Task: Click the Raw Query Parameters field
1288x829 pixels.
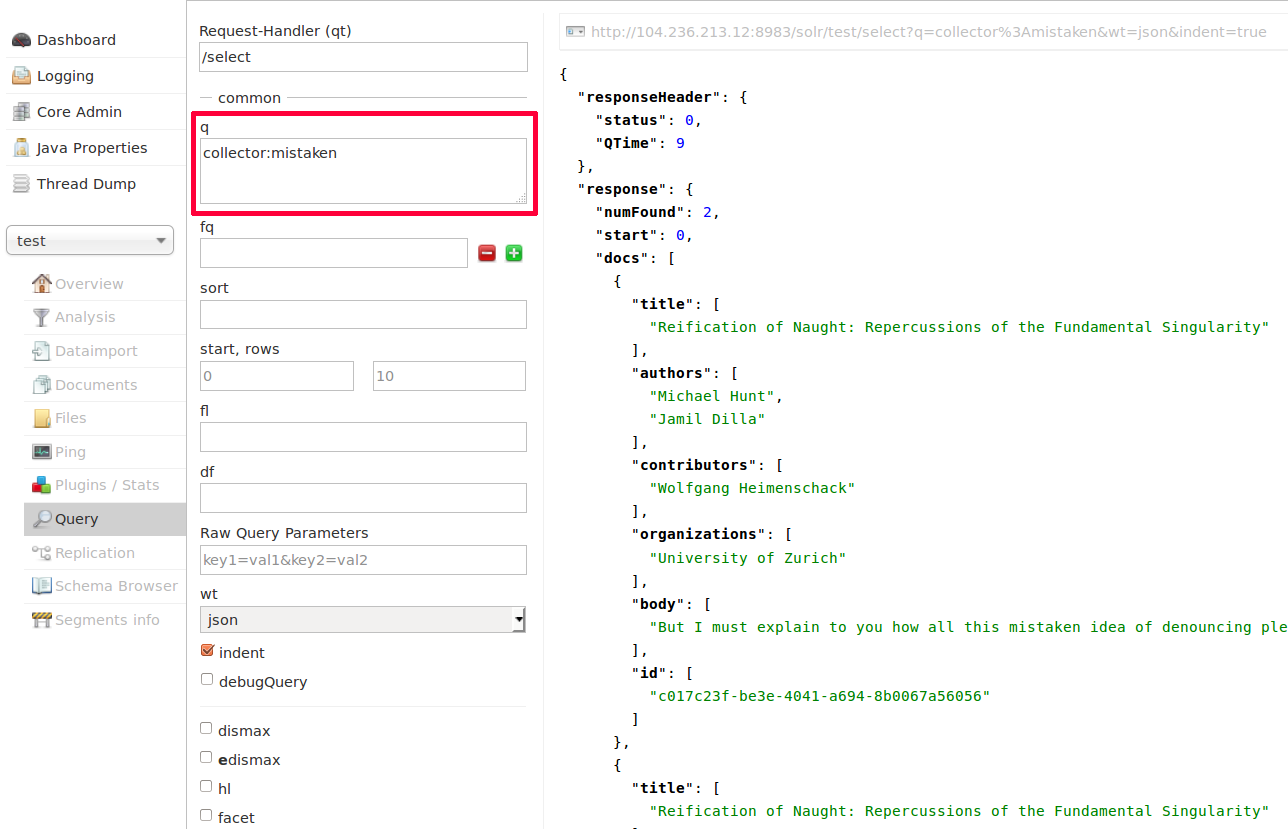Action: coord(363,560)
